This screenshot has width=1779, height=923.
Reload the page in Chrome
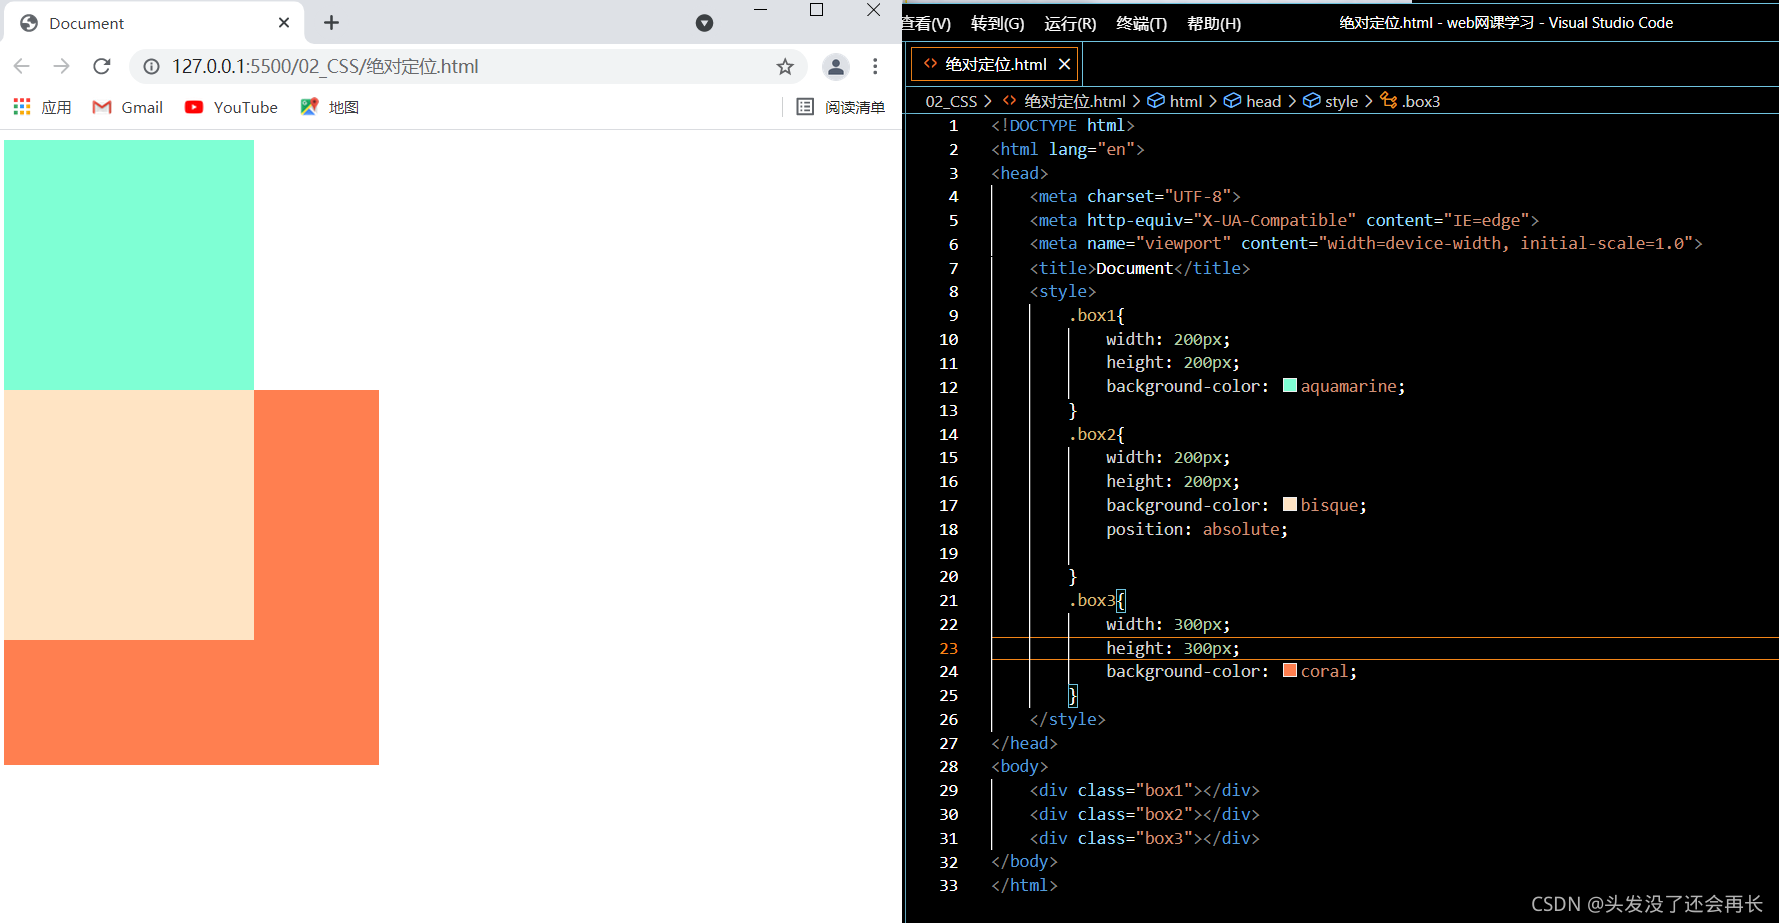pos(102,66)
